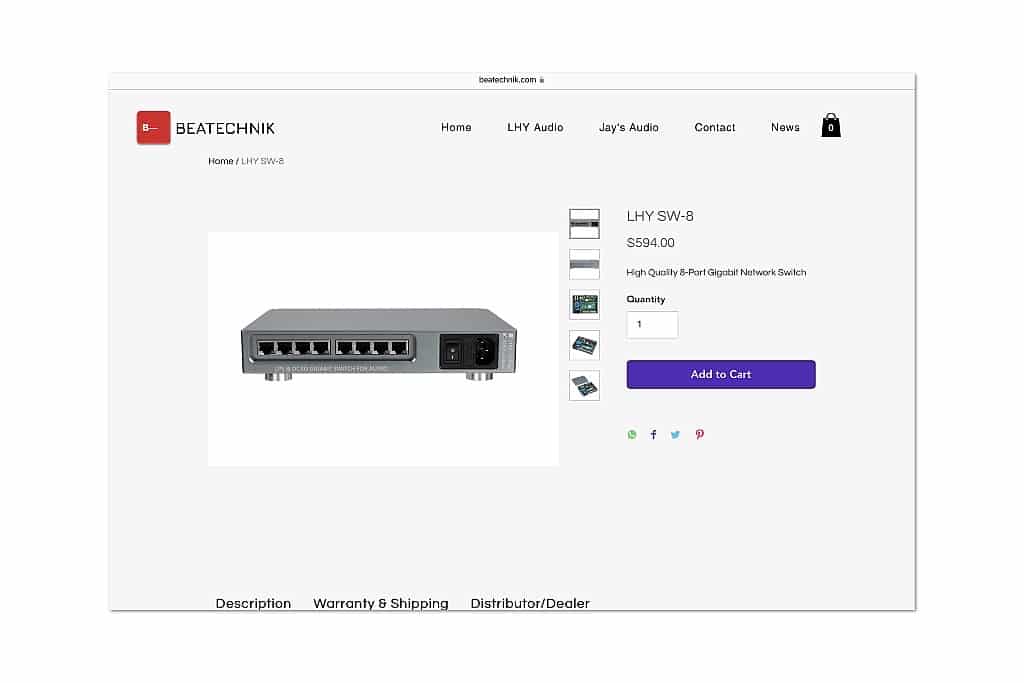This screenshot has width=1024, height=683.
Task: Click the lock icon beside beatechnik.com
Action: coord(542,80)
